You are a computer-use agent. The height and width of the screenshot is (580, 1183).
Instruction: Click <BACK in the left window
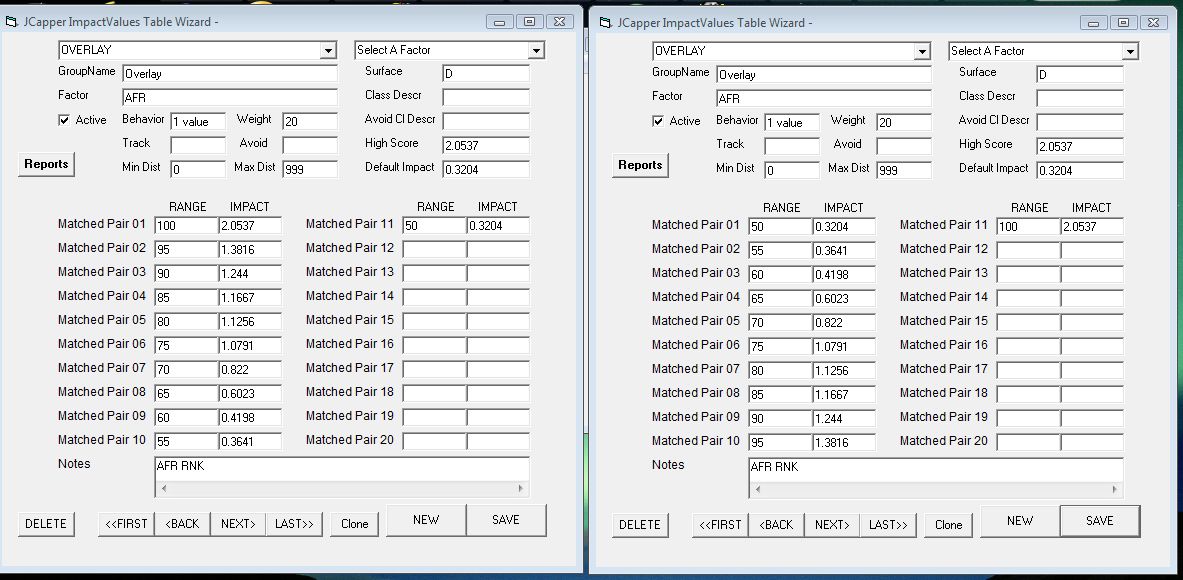(x=182, y=524)
